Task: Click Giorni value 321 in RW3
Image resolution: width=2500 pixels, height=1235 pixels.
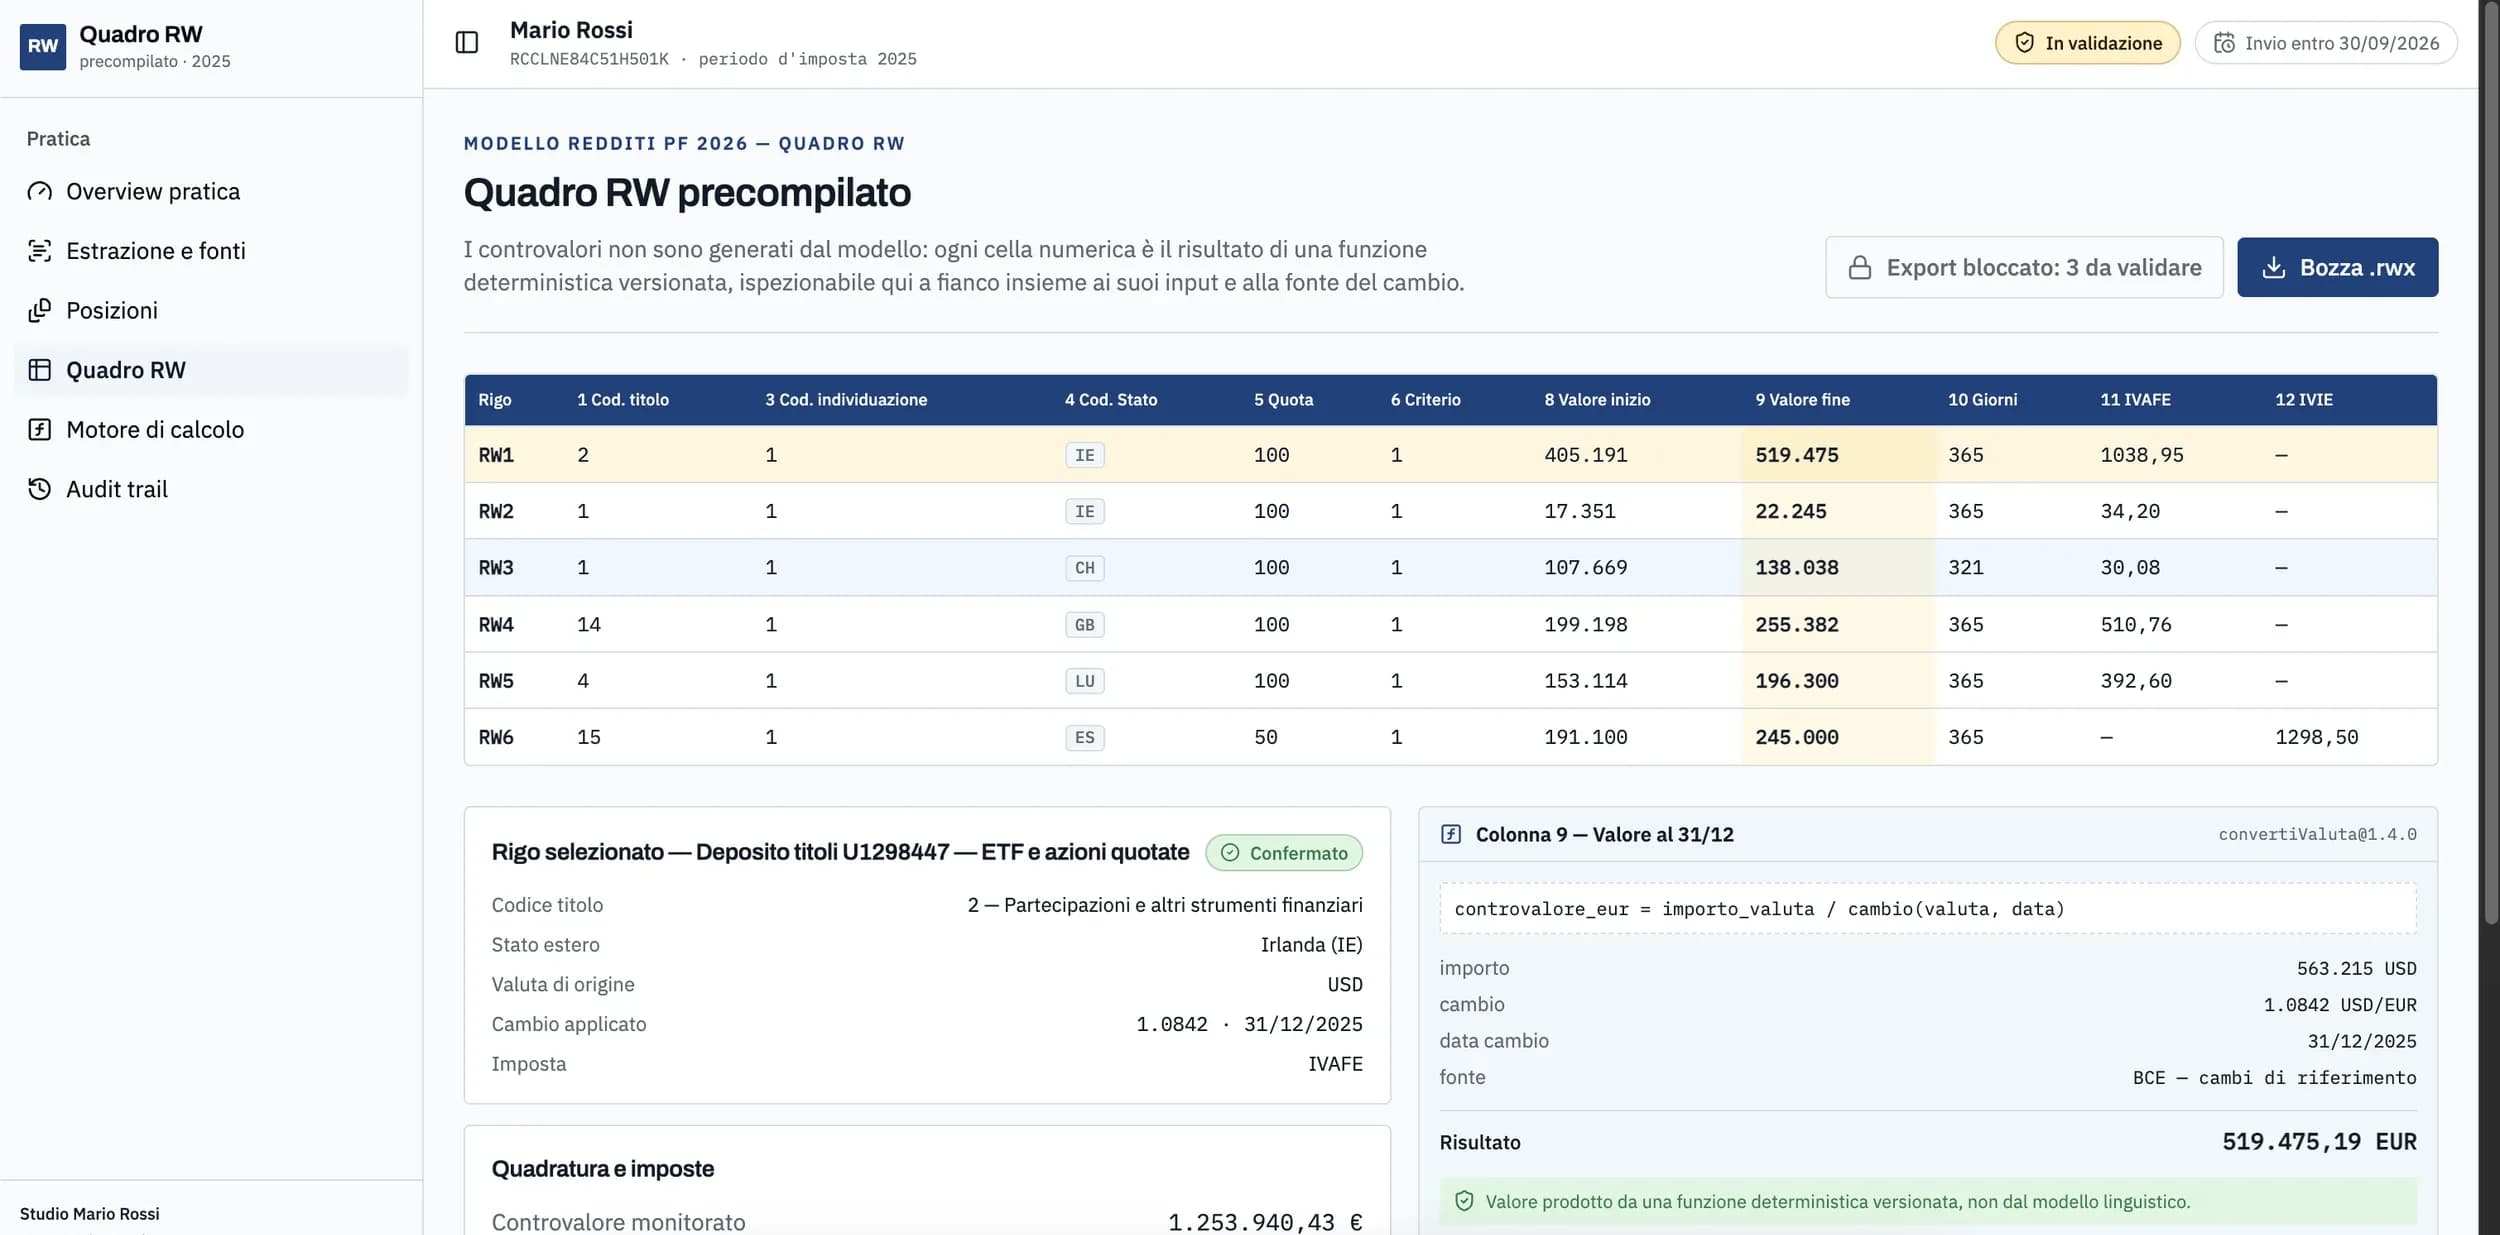Action: [x=1965, y=568]
